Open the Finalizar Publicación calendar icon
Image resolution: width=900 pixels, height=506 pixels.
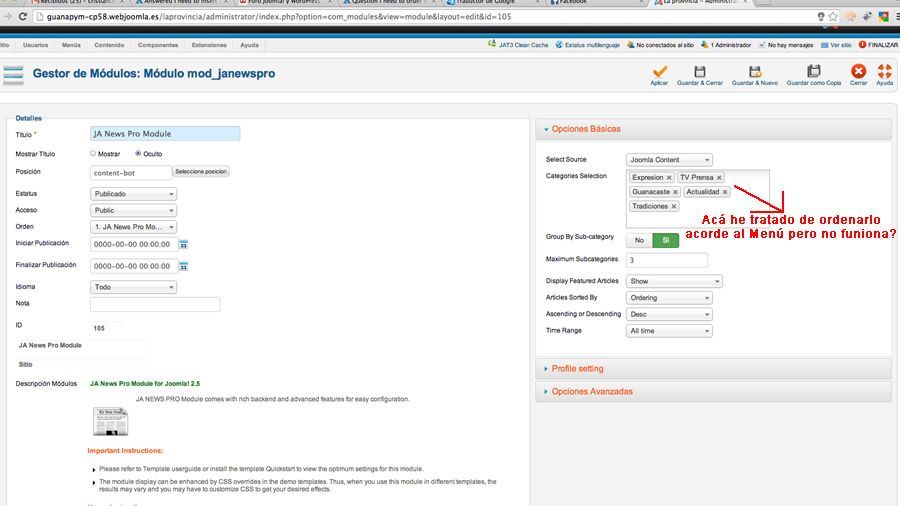(x=184, y=266)
